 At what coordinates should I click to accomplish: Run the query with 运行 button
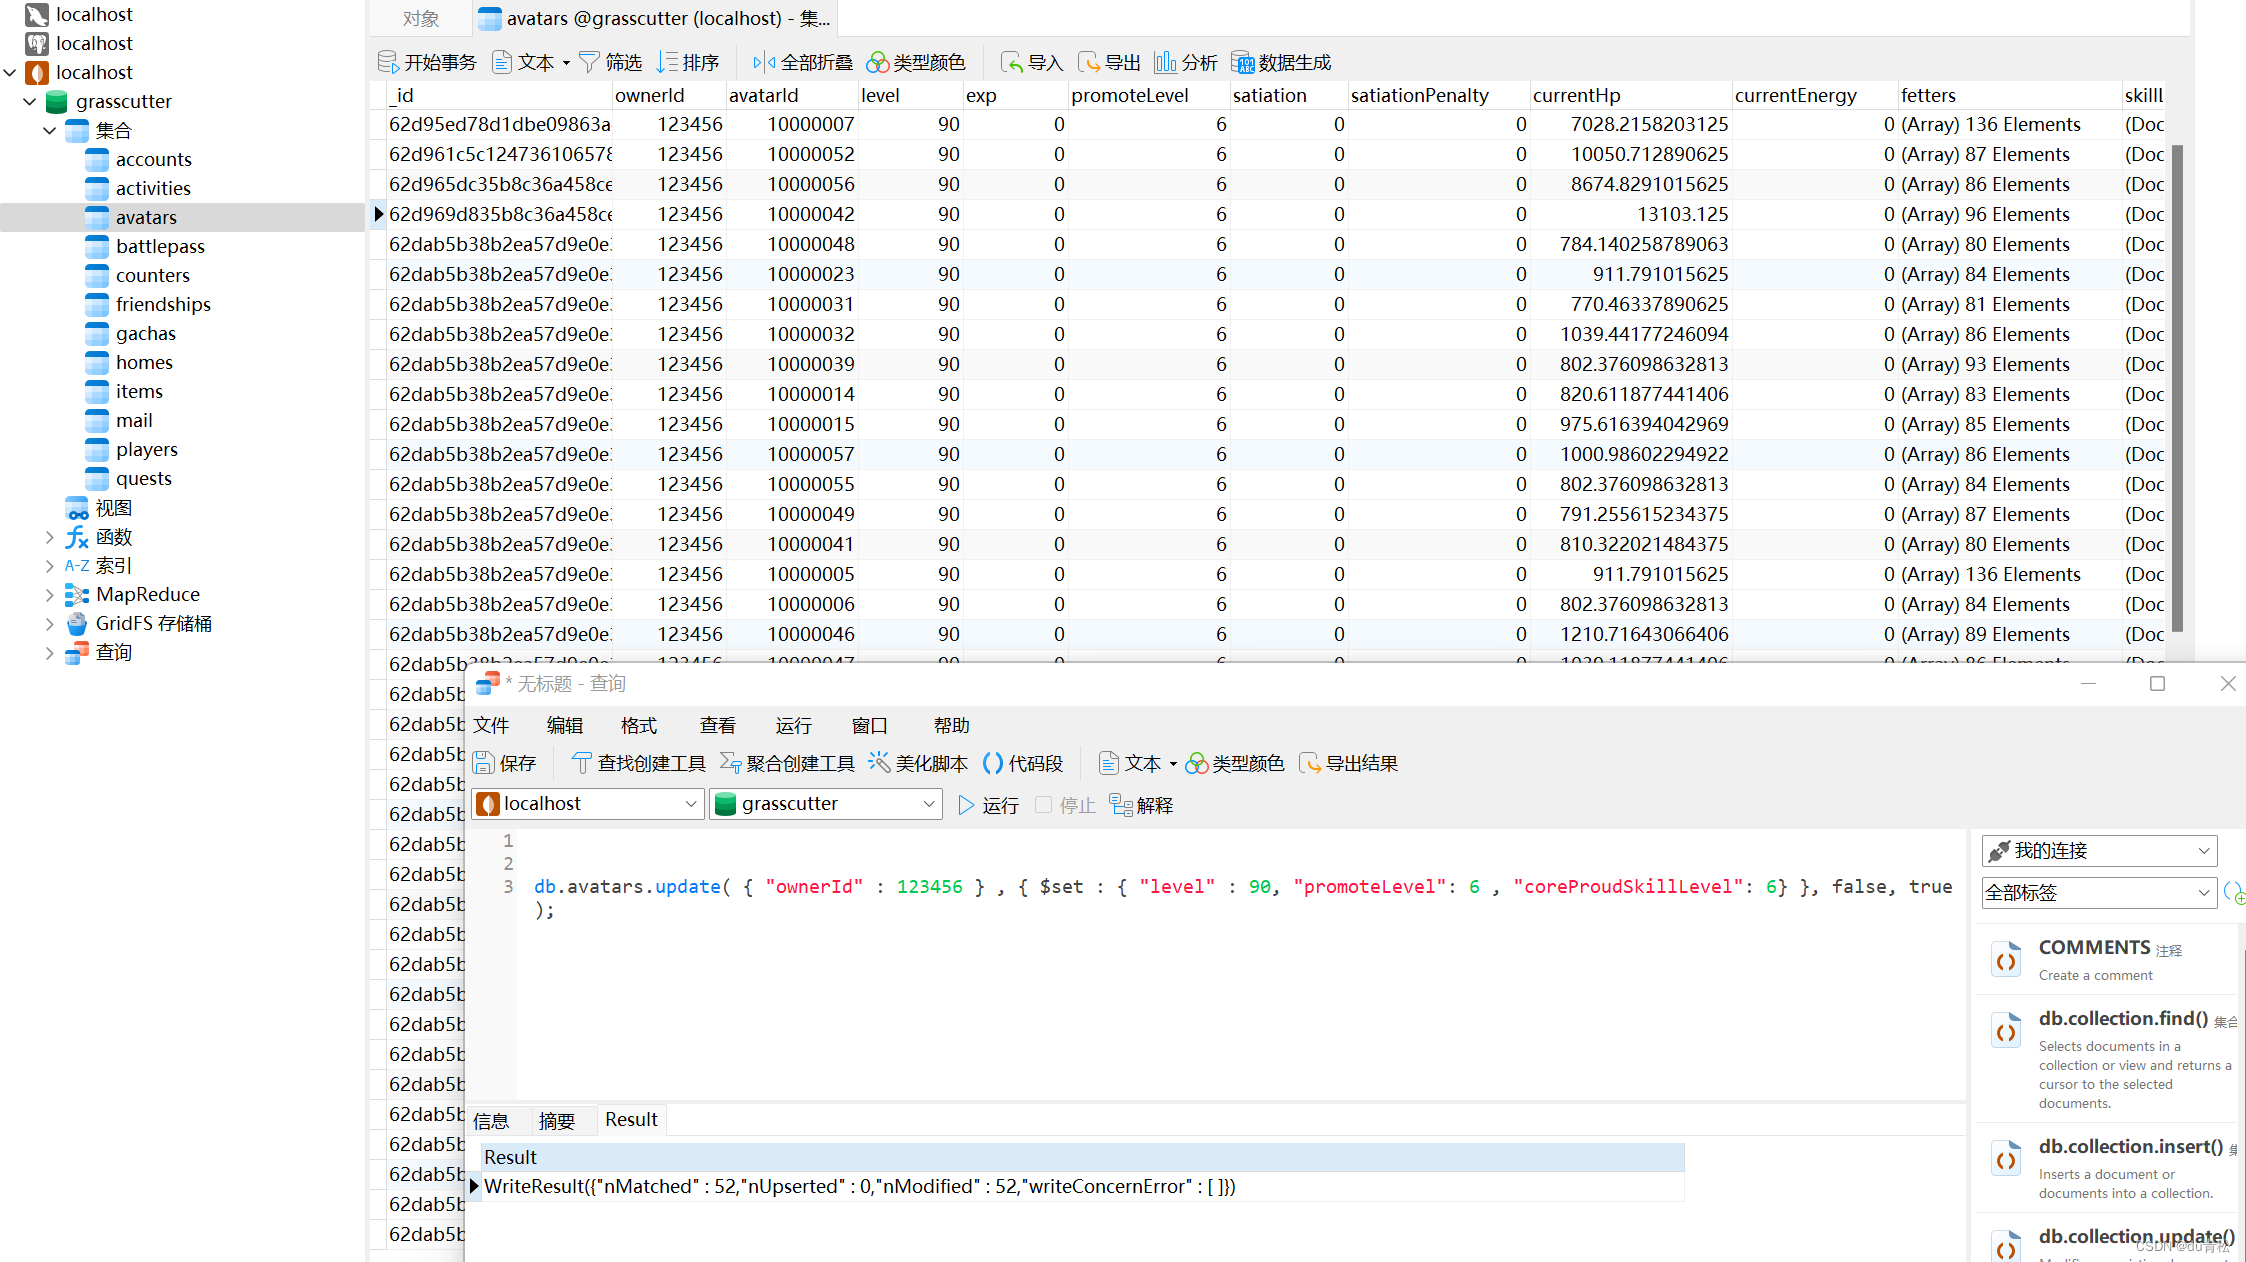click(988, 805)
